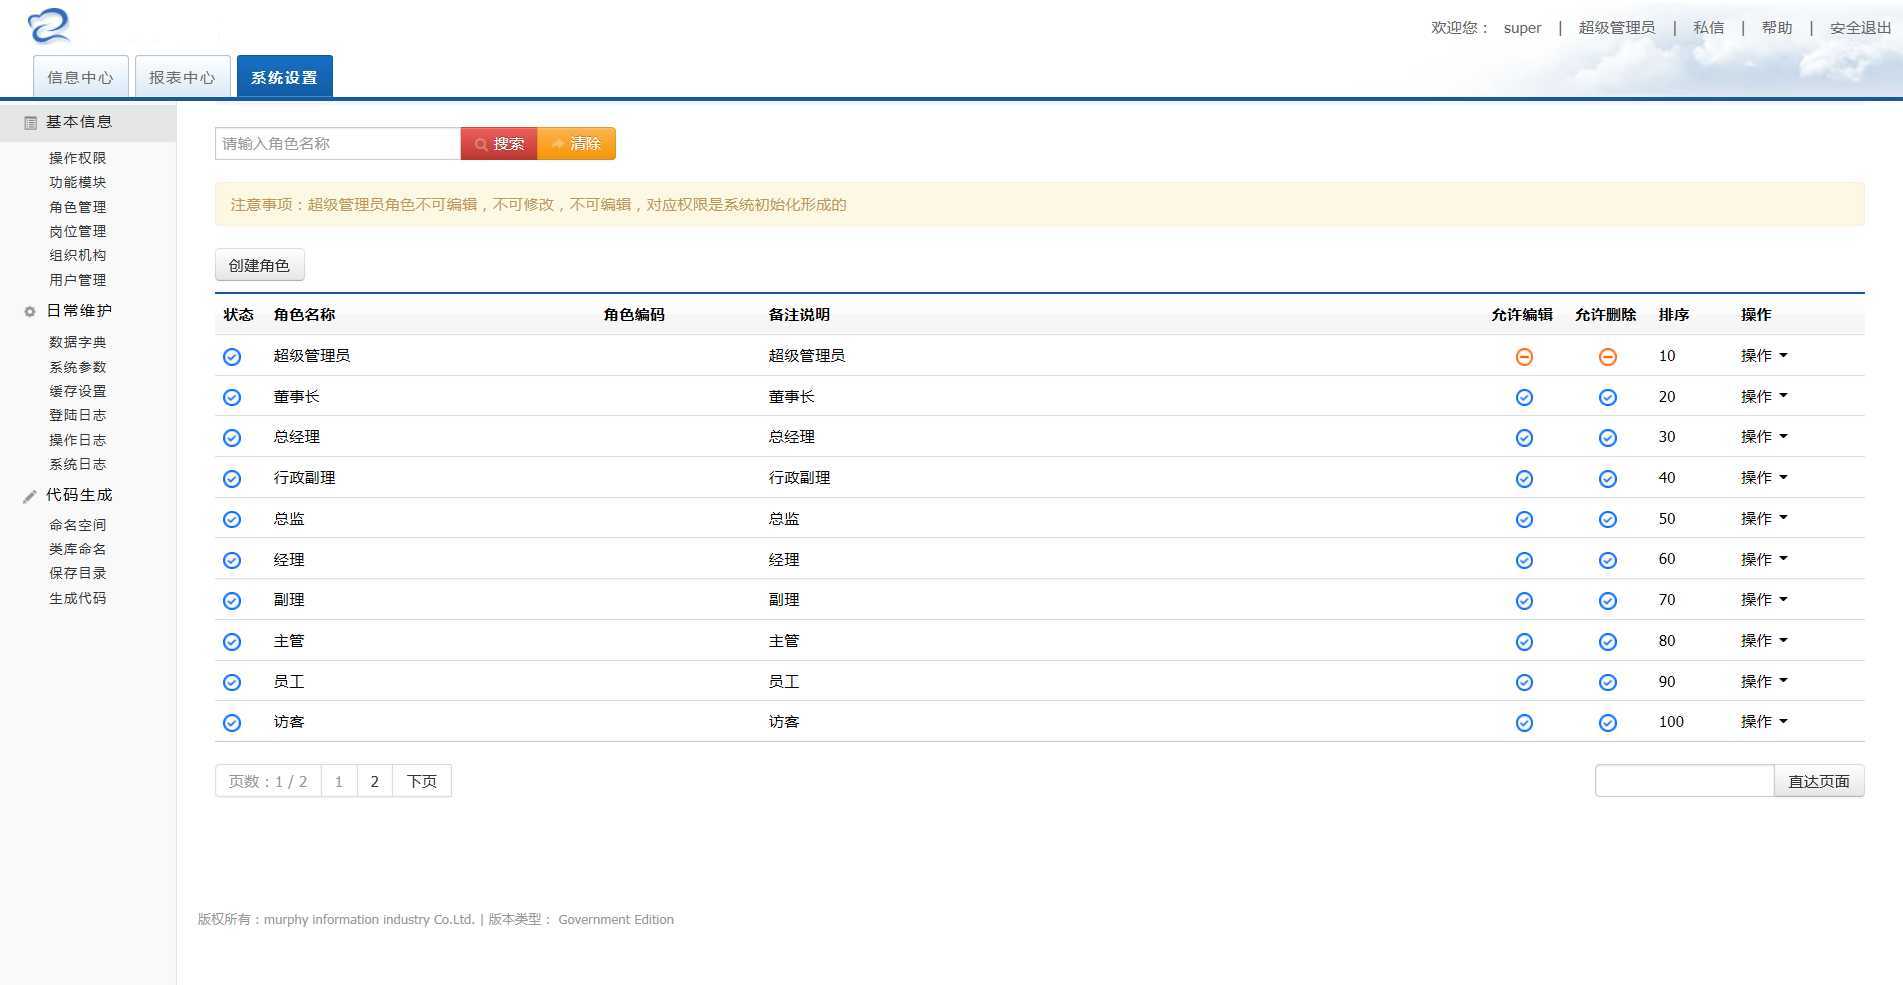Open the 帮助 link in header
This screenshot has width=1903, height=985.
tap(1777, 28)
